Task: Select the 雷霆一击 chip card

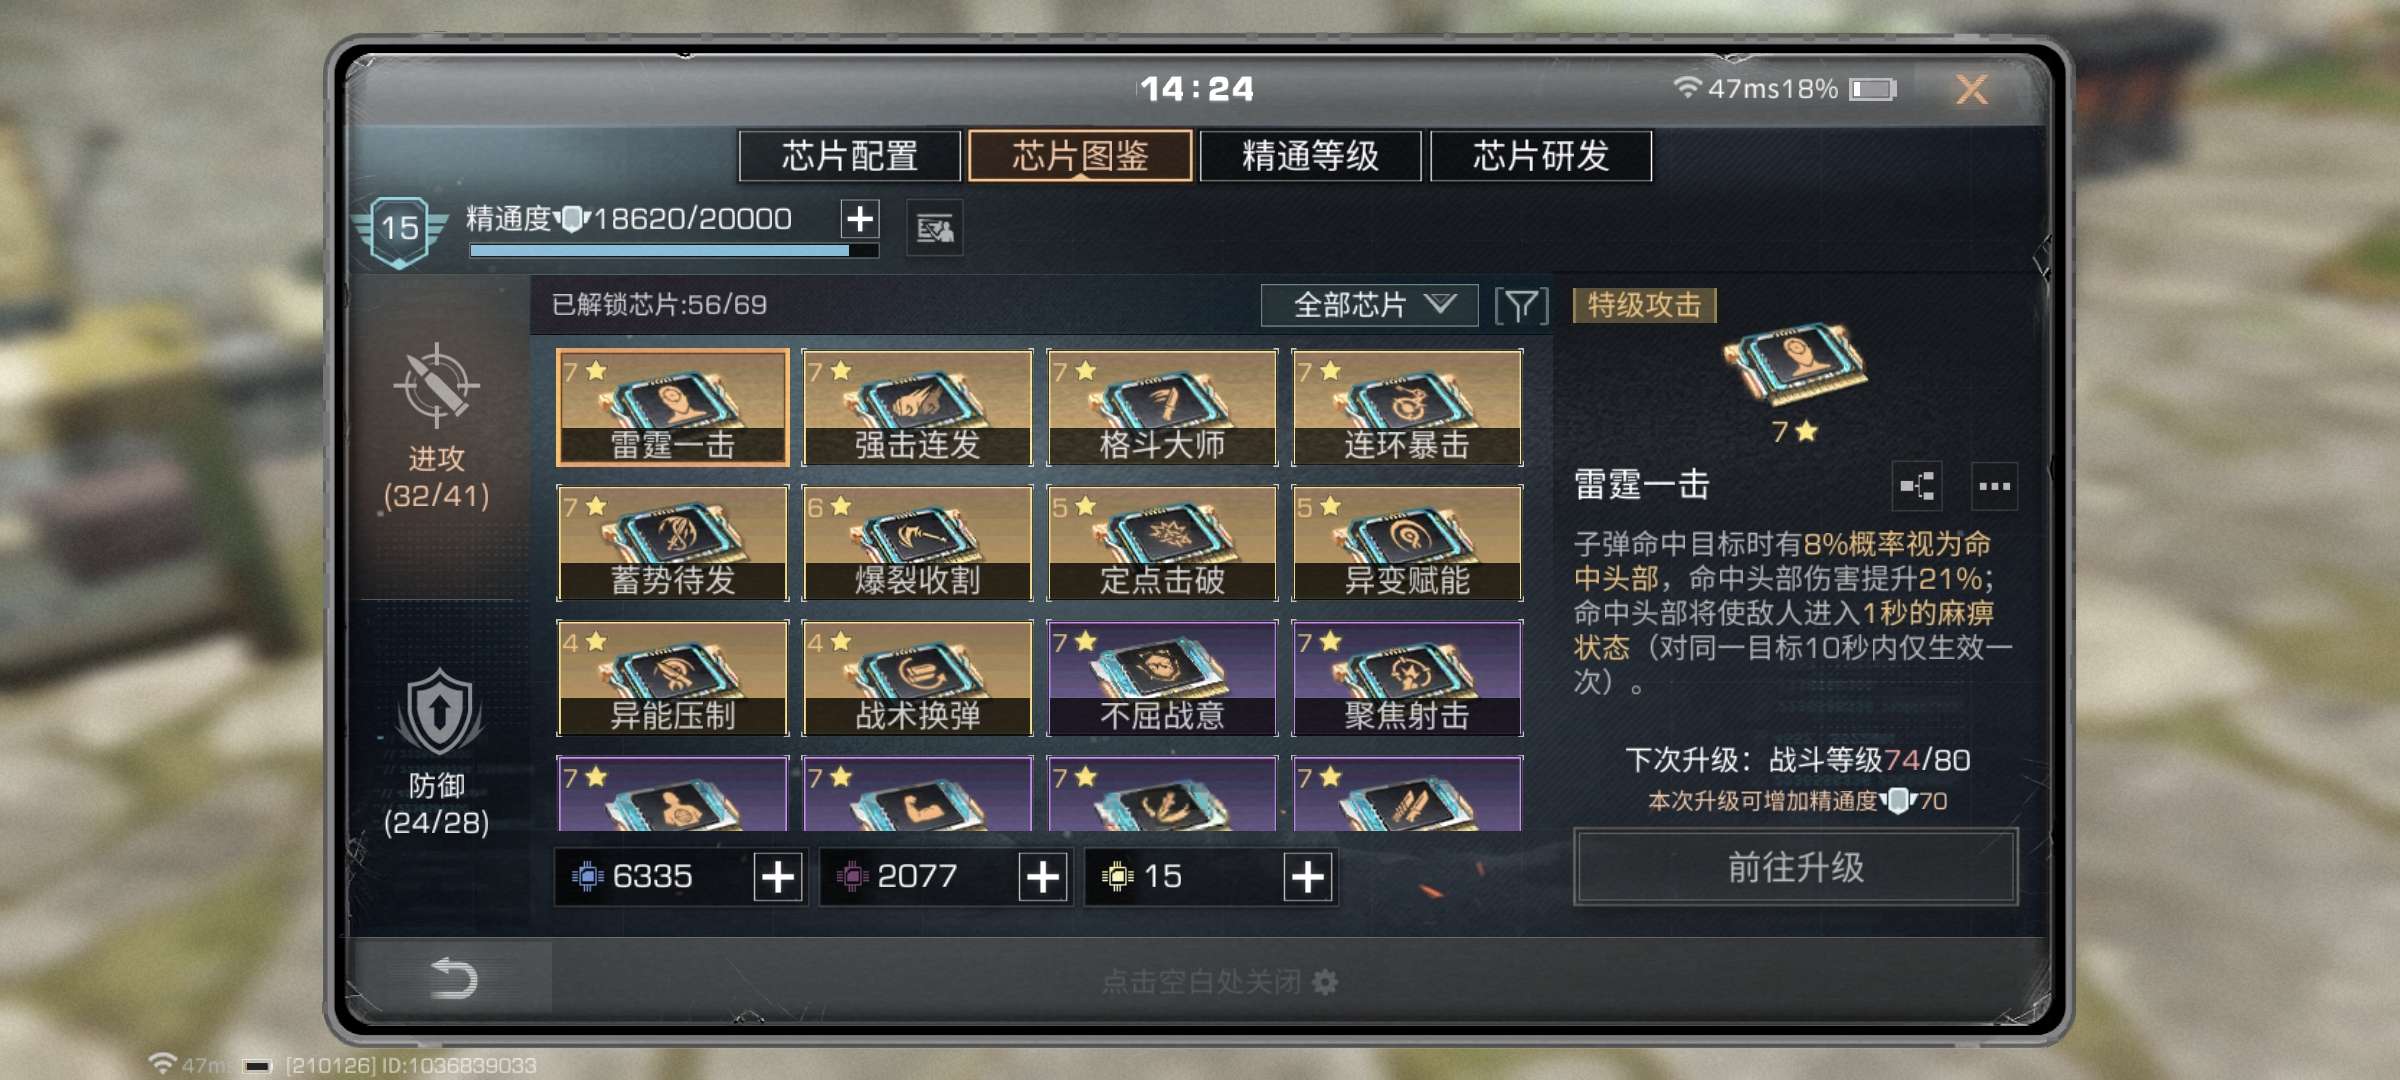Action: (x=672, y=408)
